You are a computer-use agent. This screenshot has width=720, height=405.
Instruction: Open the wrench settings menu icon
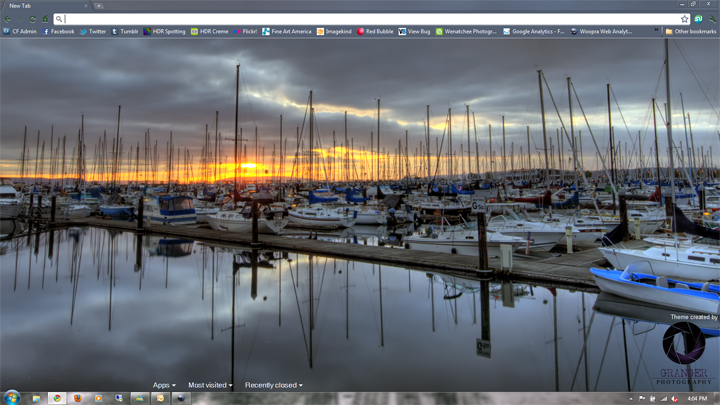[x=711, y=19]
